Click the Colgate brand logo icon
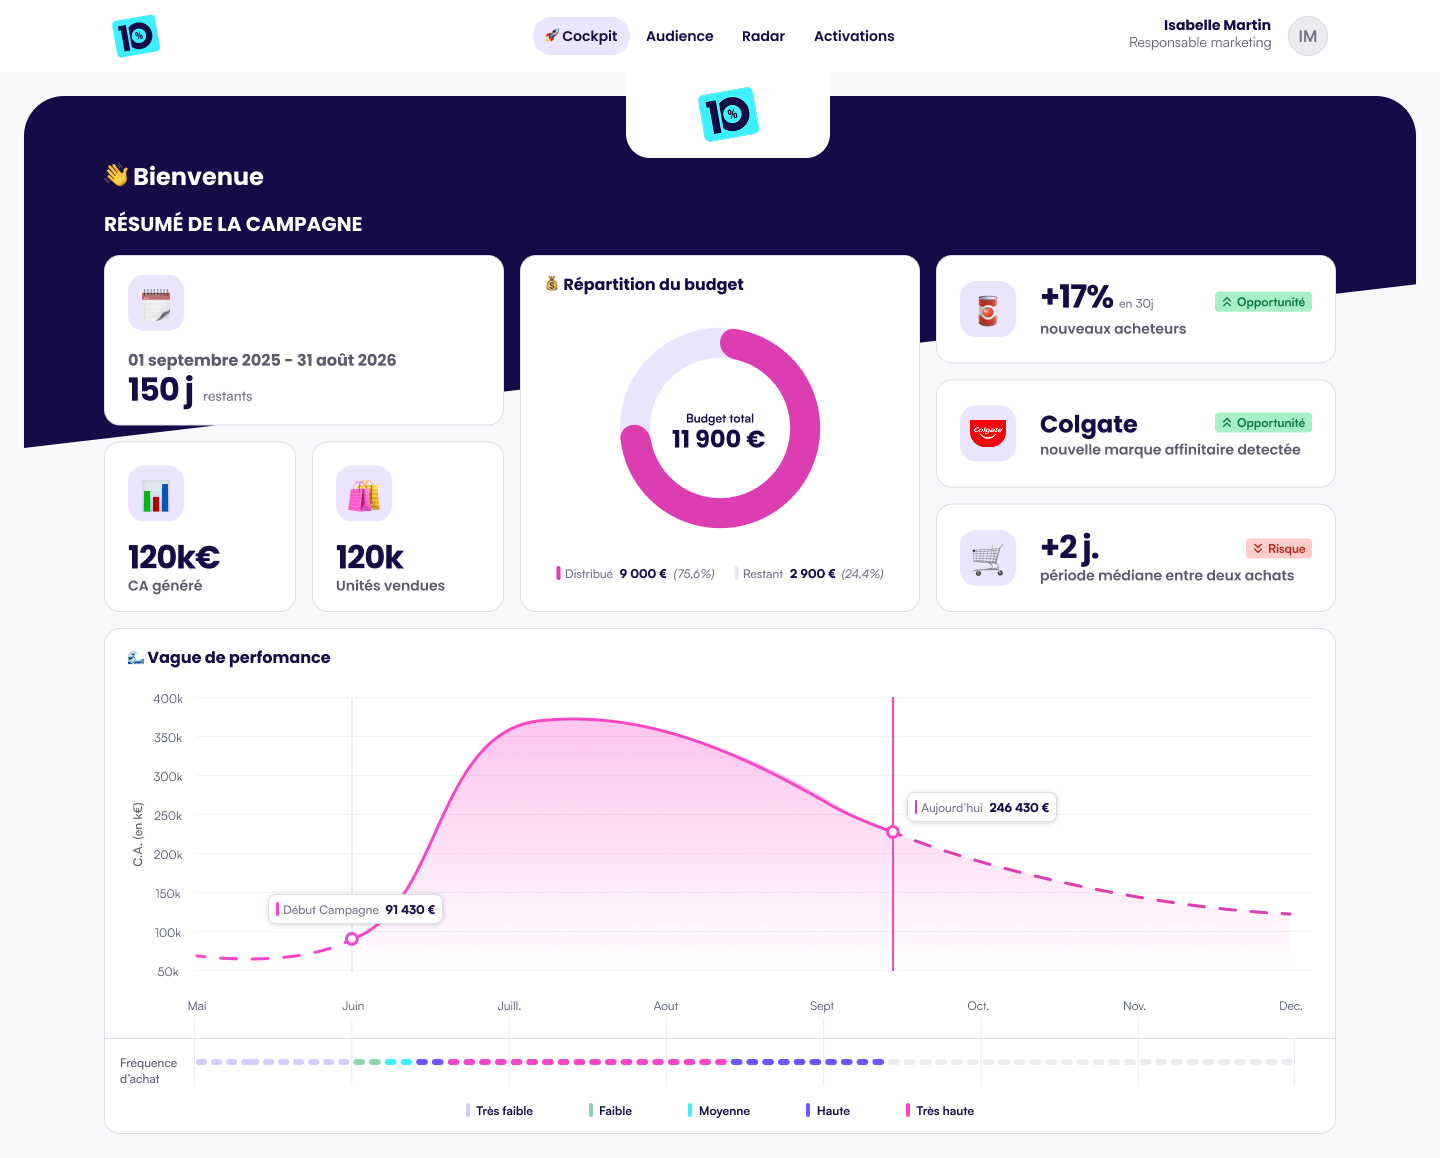This screenshot has width=1440, height=1158. pos(988,433)
